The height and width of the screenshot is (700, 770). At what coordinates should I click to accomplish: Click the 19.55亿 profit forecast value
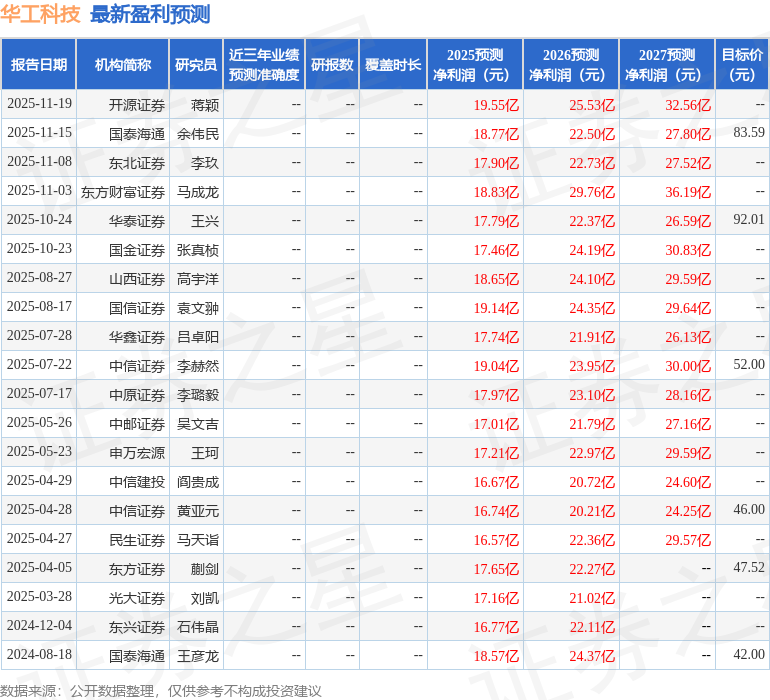click(x=496, y=104)
